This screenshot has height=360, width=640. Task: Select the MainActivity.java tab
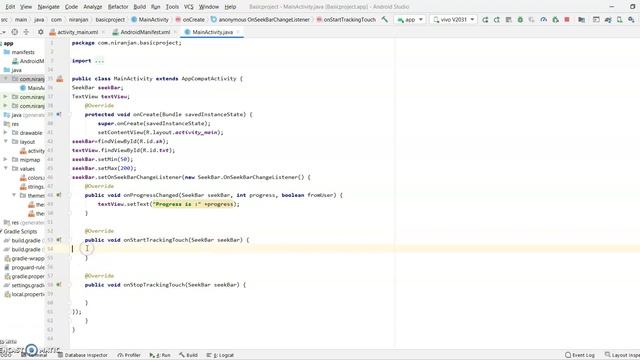tap(212, 32)
